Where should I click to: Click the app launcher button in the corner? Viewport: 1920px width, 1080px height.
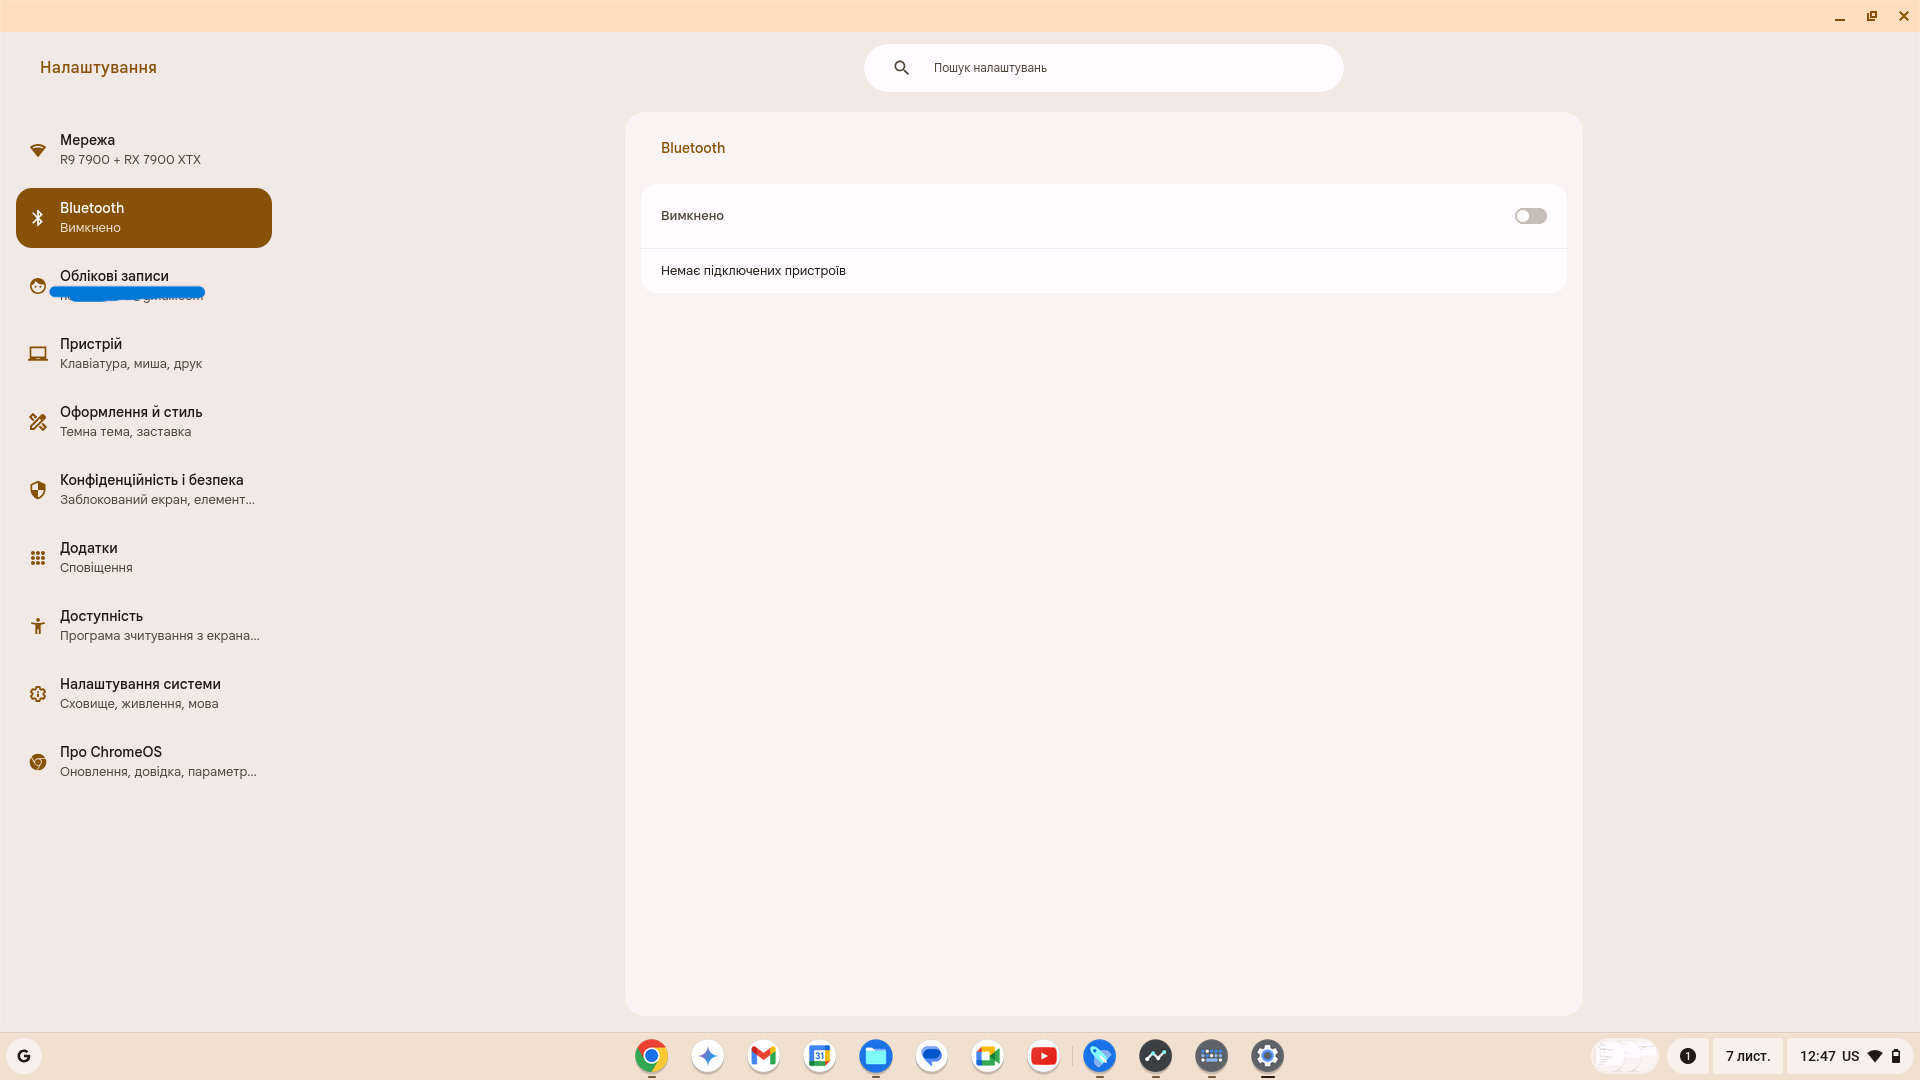24,1056
